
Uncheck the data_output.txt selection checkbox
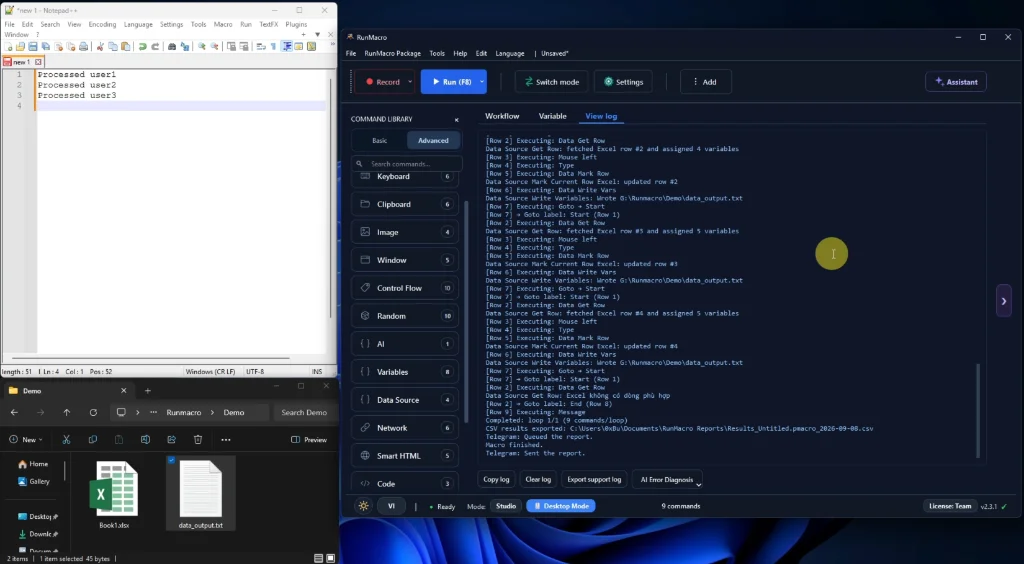(171, 460)
